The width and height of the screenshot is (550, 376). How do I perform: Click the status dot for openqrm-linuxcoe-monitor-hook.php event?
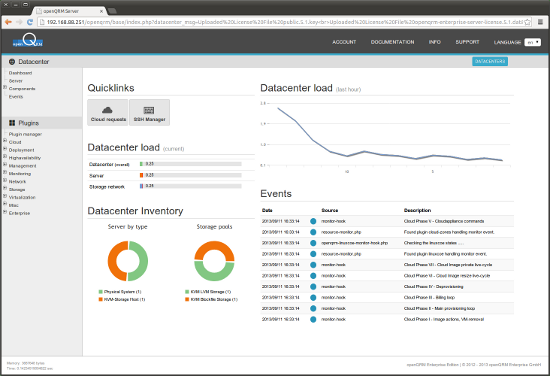pyautogui.click(x=313, y=243)
